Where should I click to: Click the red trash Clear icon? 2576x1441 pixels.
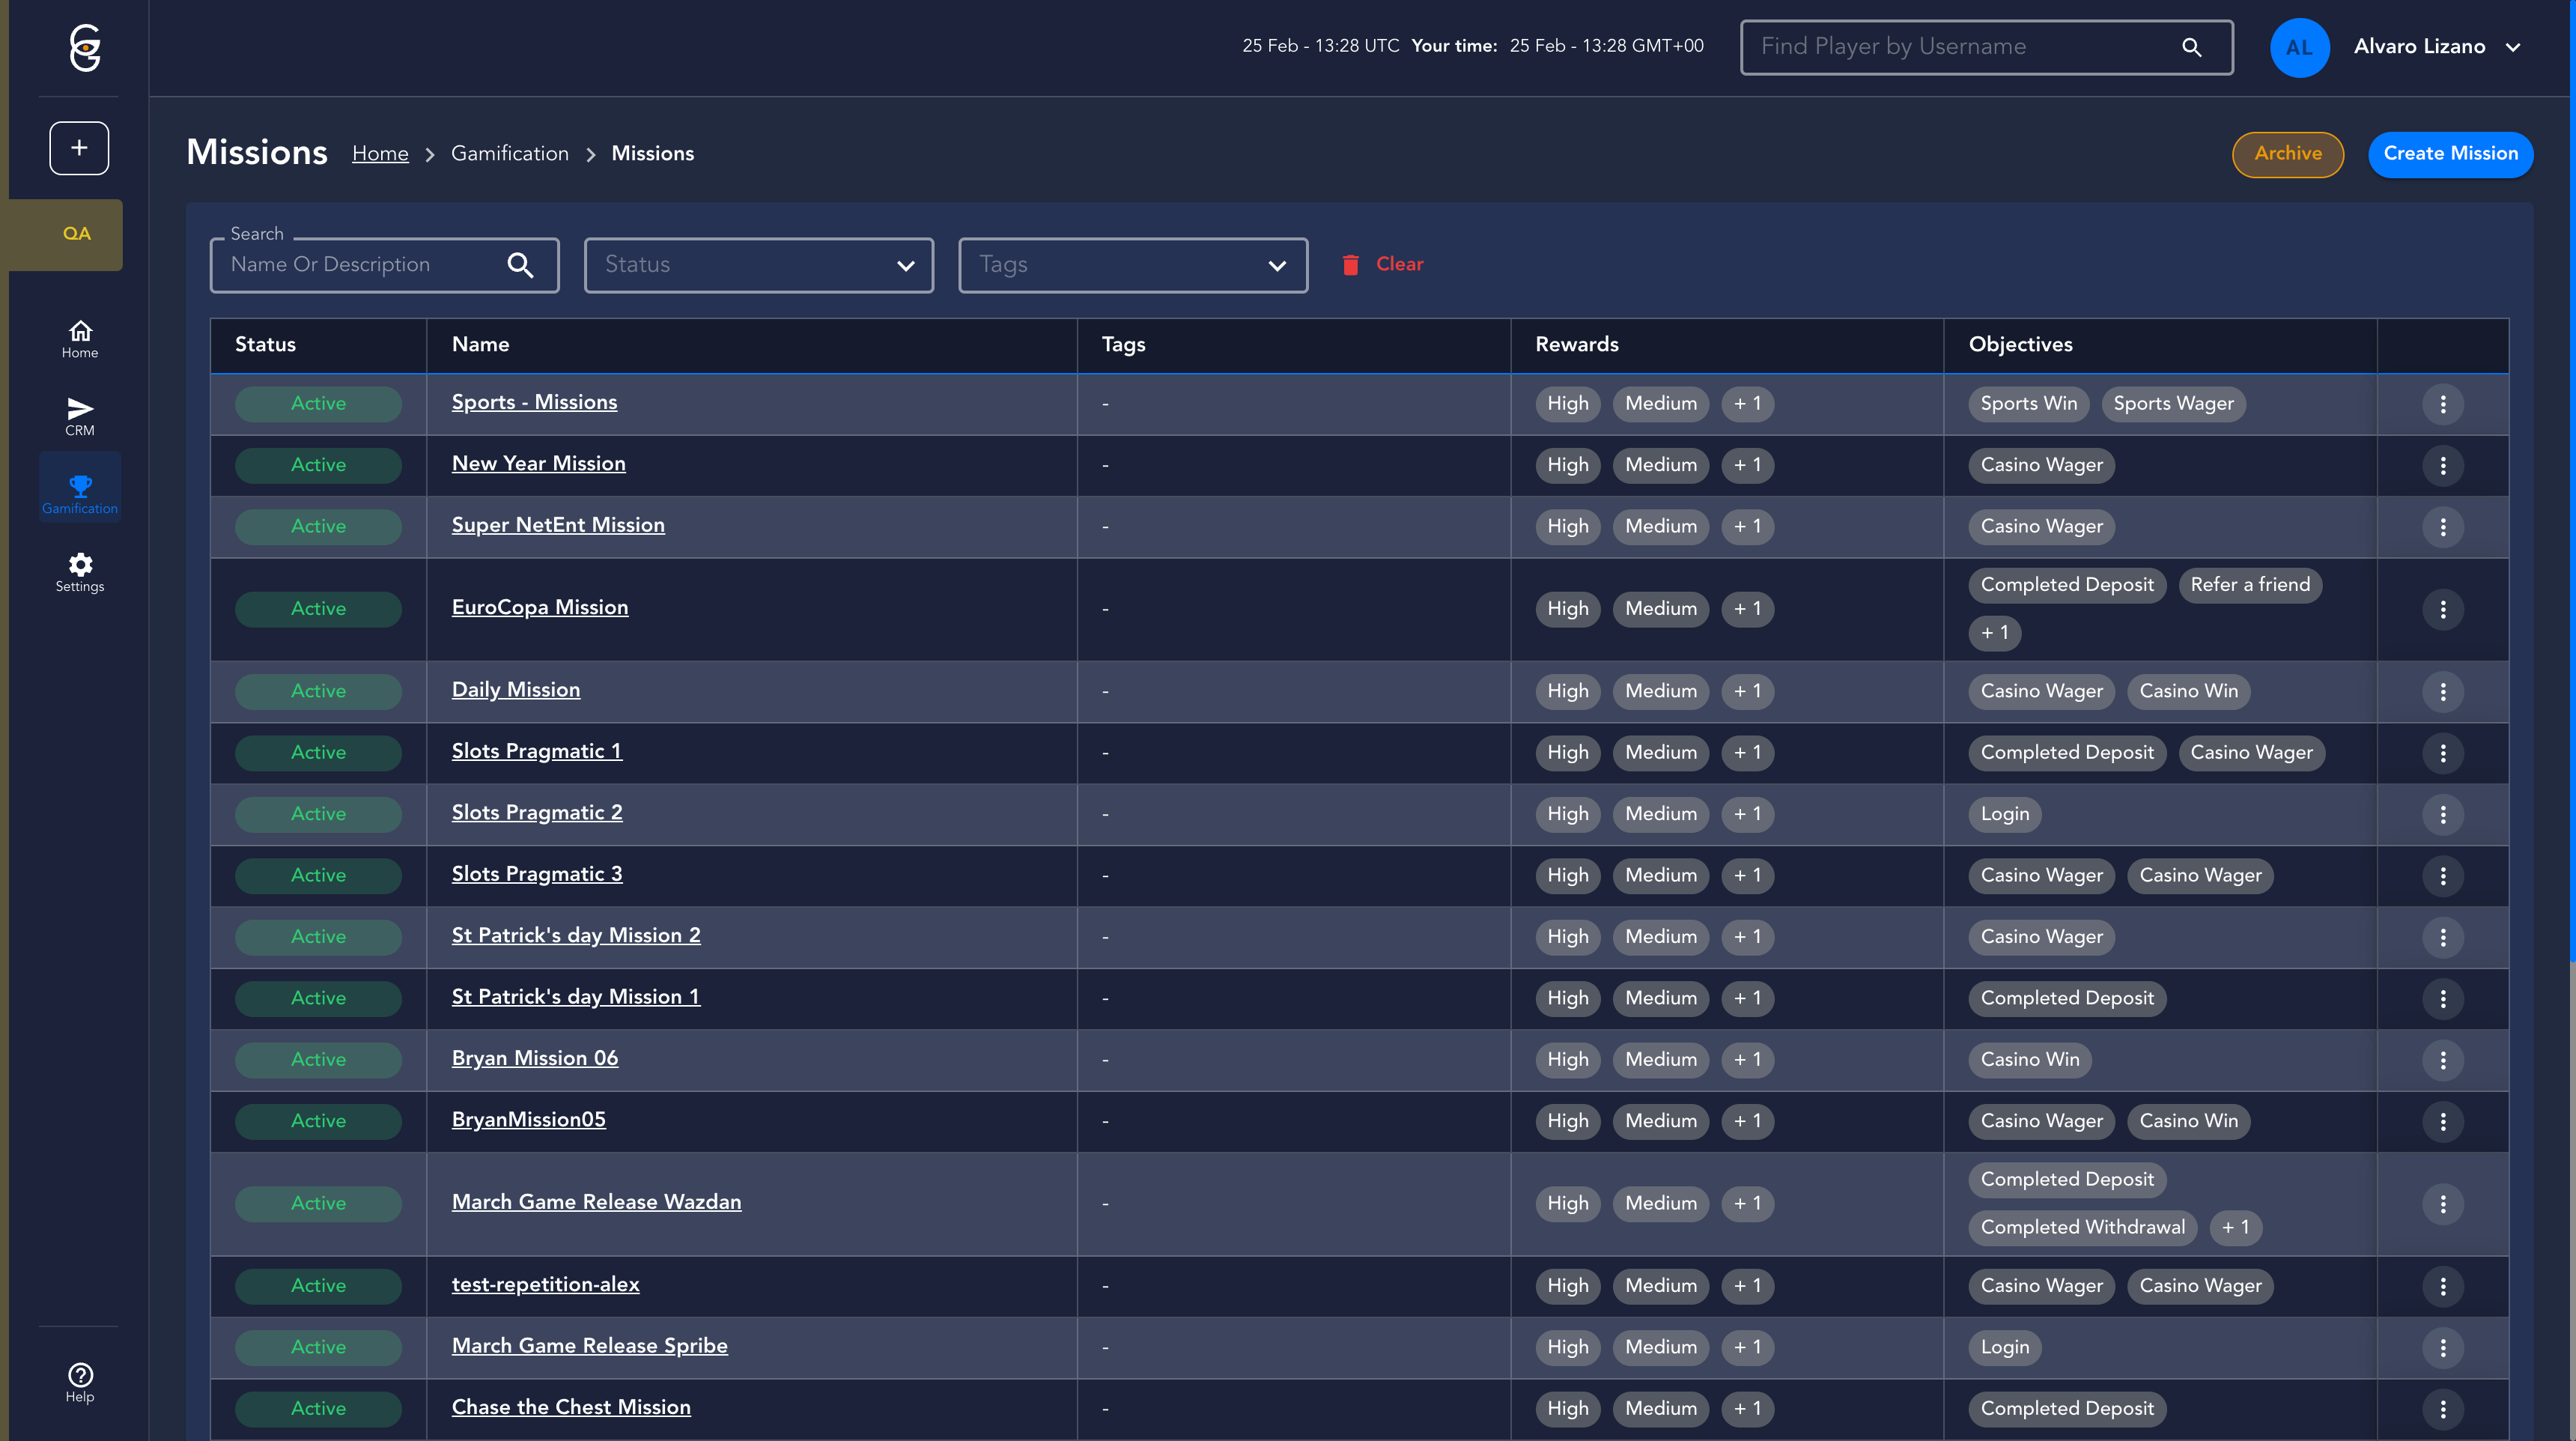[1350, 265]
